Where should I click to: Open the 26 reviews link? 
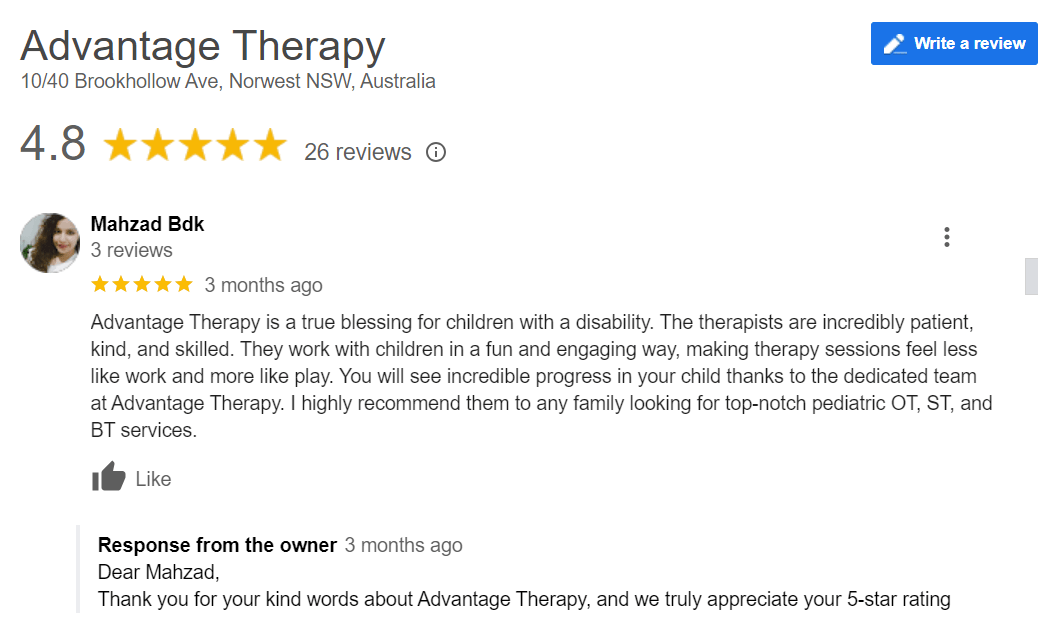click(x=357, y=152)
